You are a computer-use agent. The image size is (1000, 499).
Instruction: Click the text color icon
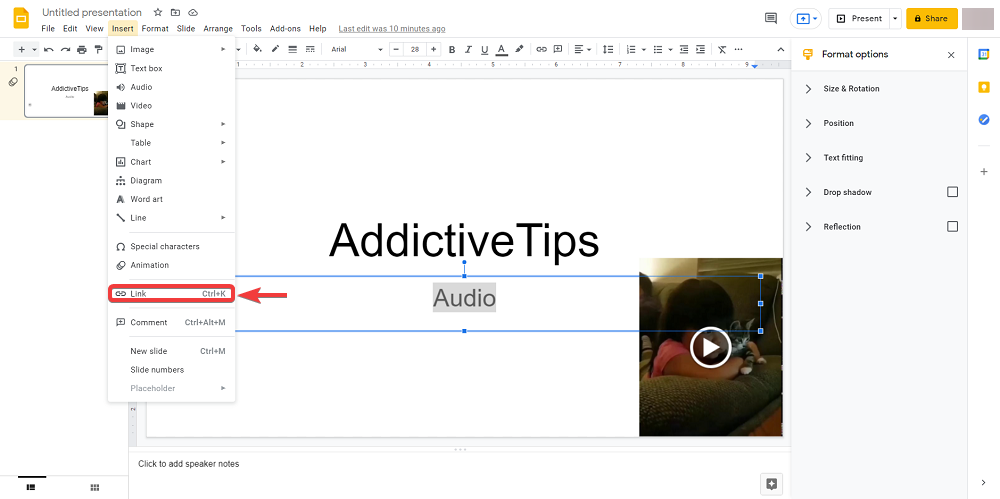(502, 49)
